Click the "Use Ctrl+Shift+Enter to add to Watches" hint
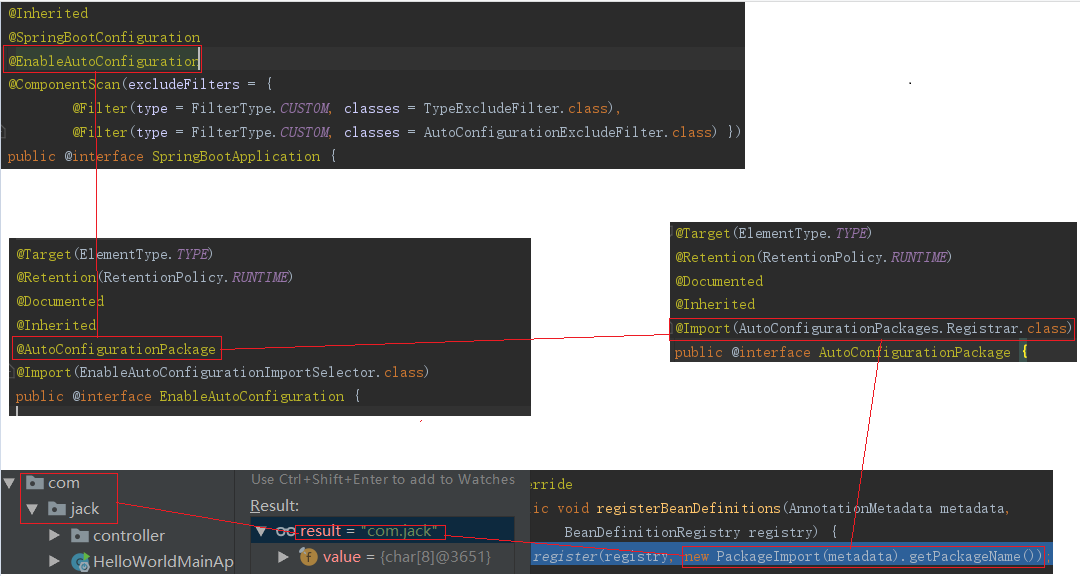Screen dimensions: 1080x576 (x=383, y=480)
